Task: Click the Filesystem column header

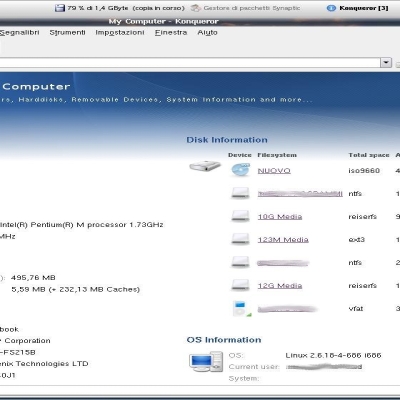Action: click(277, 155)
